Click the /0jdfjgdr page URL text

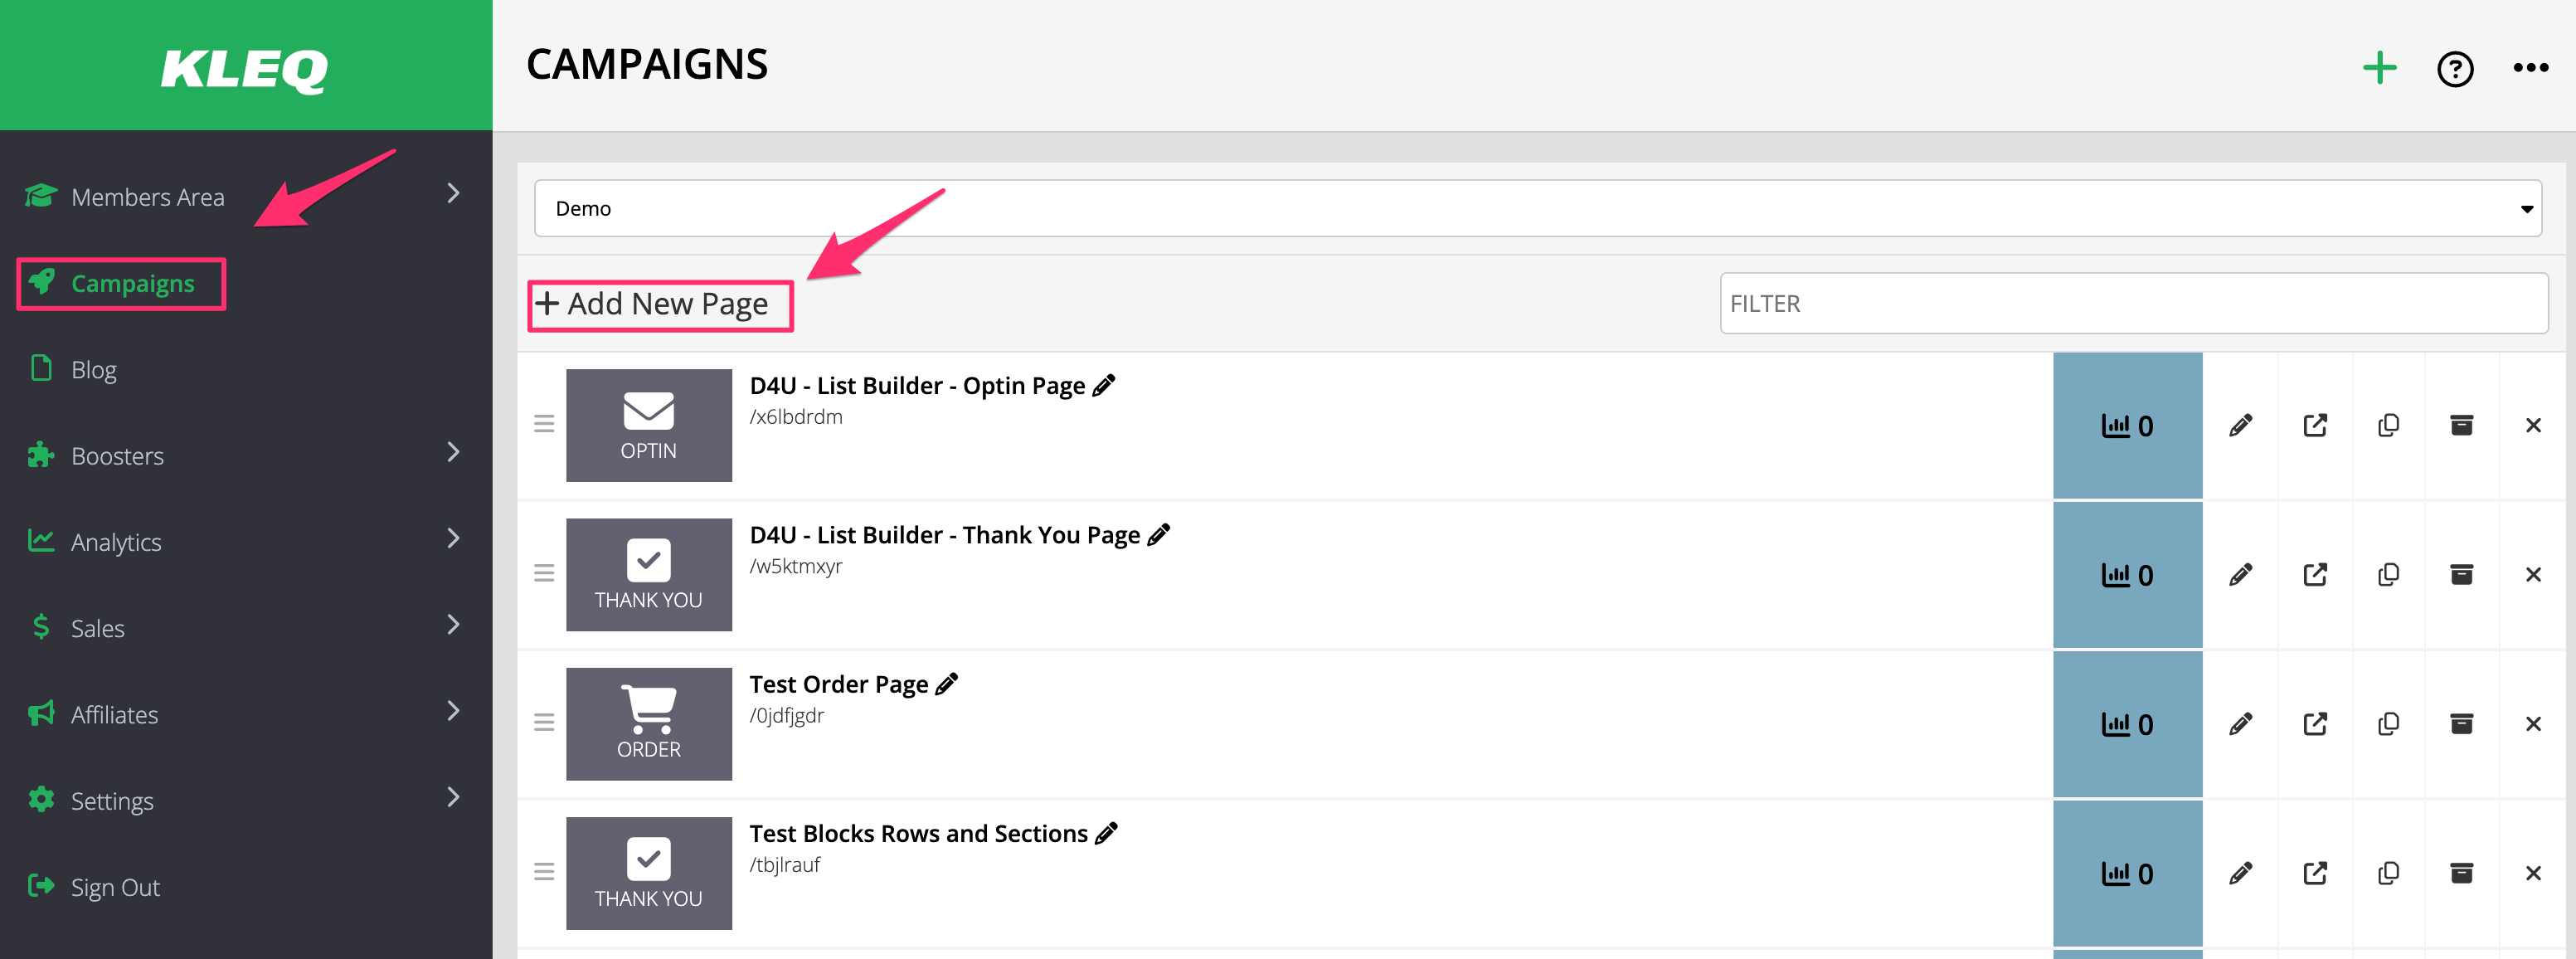pyautogui.click(x=787, y=716)
